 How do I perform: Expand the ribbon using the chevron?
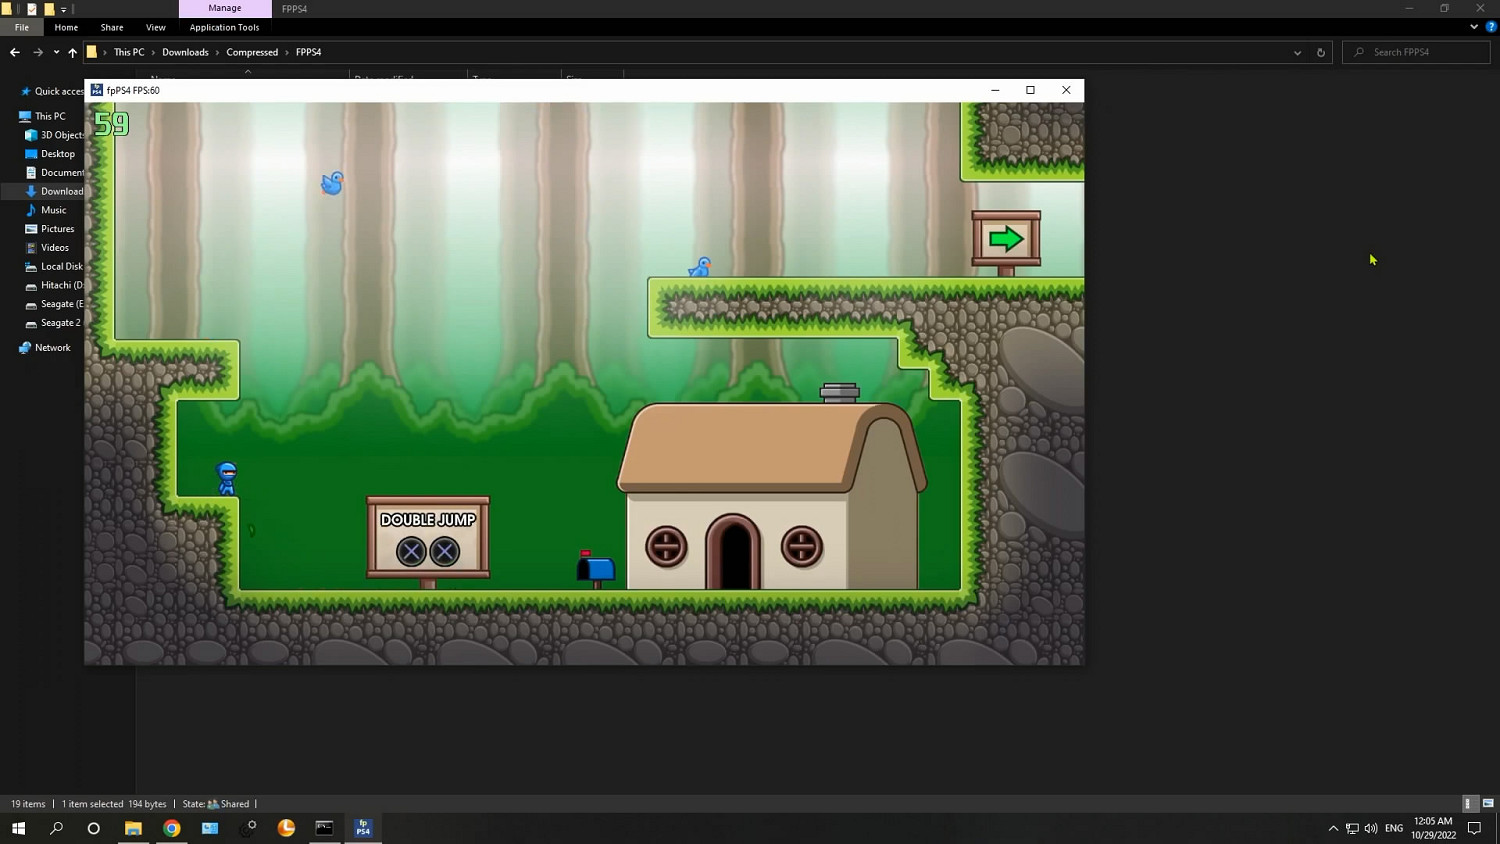coord(1474,27)
